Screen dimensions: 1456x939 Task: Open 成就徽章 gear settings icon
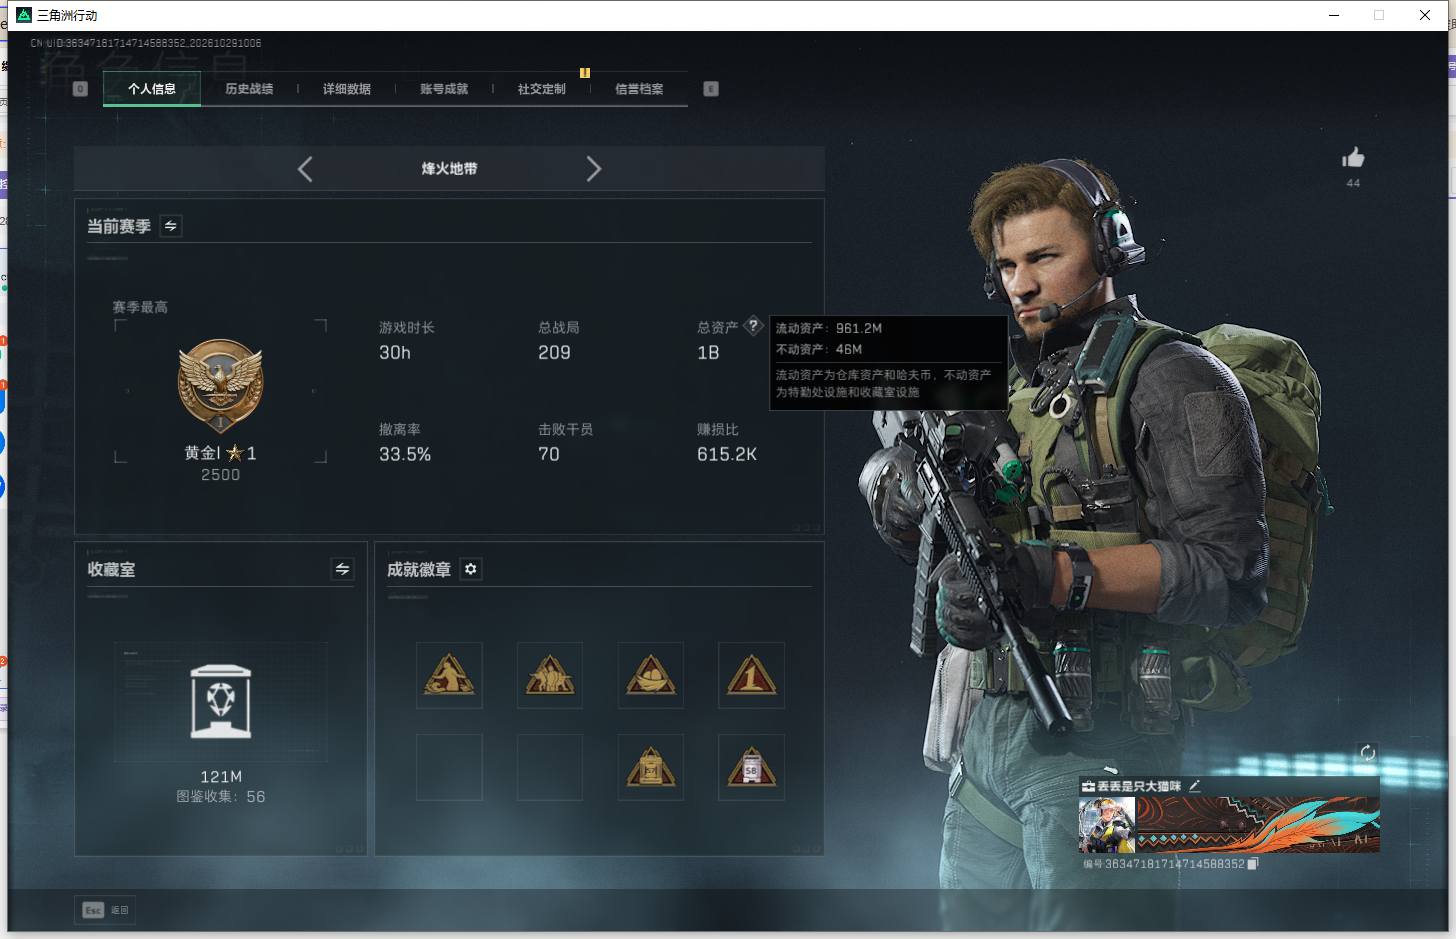[471, 569]
